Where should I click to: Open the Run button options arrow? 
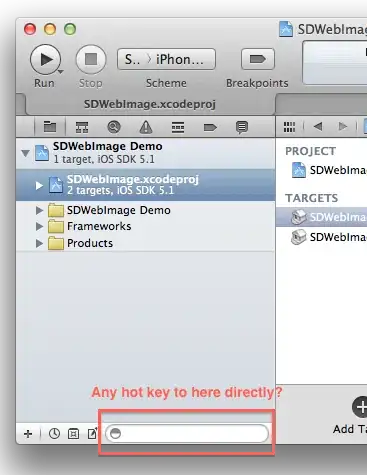(60, 71)
